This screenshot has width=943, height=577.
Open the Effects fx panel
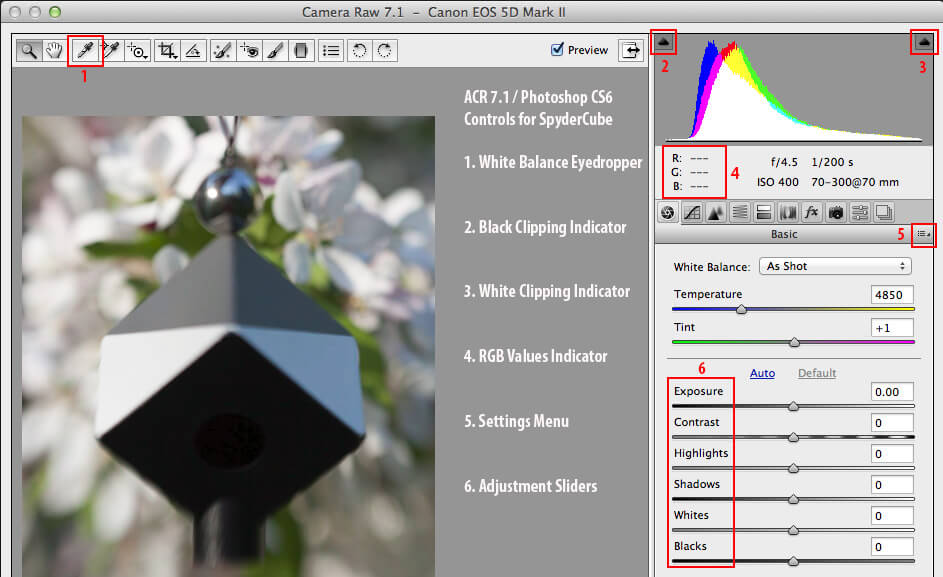[811, 212]
